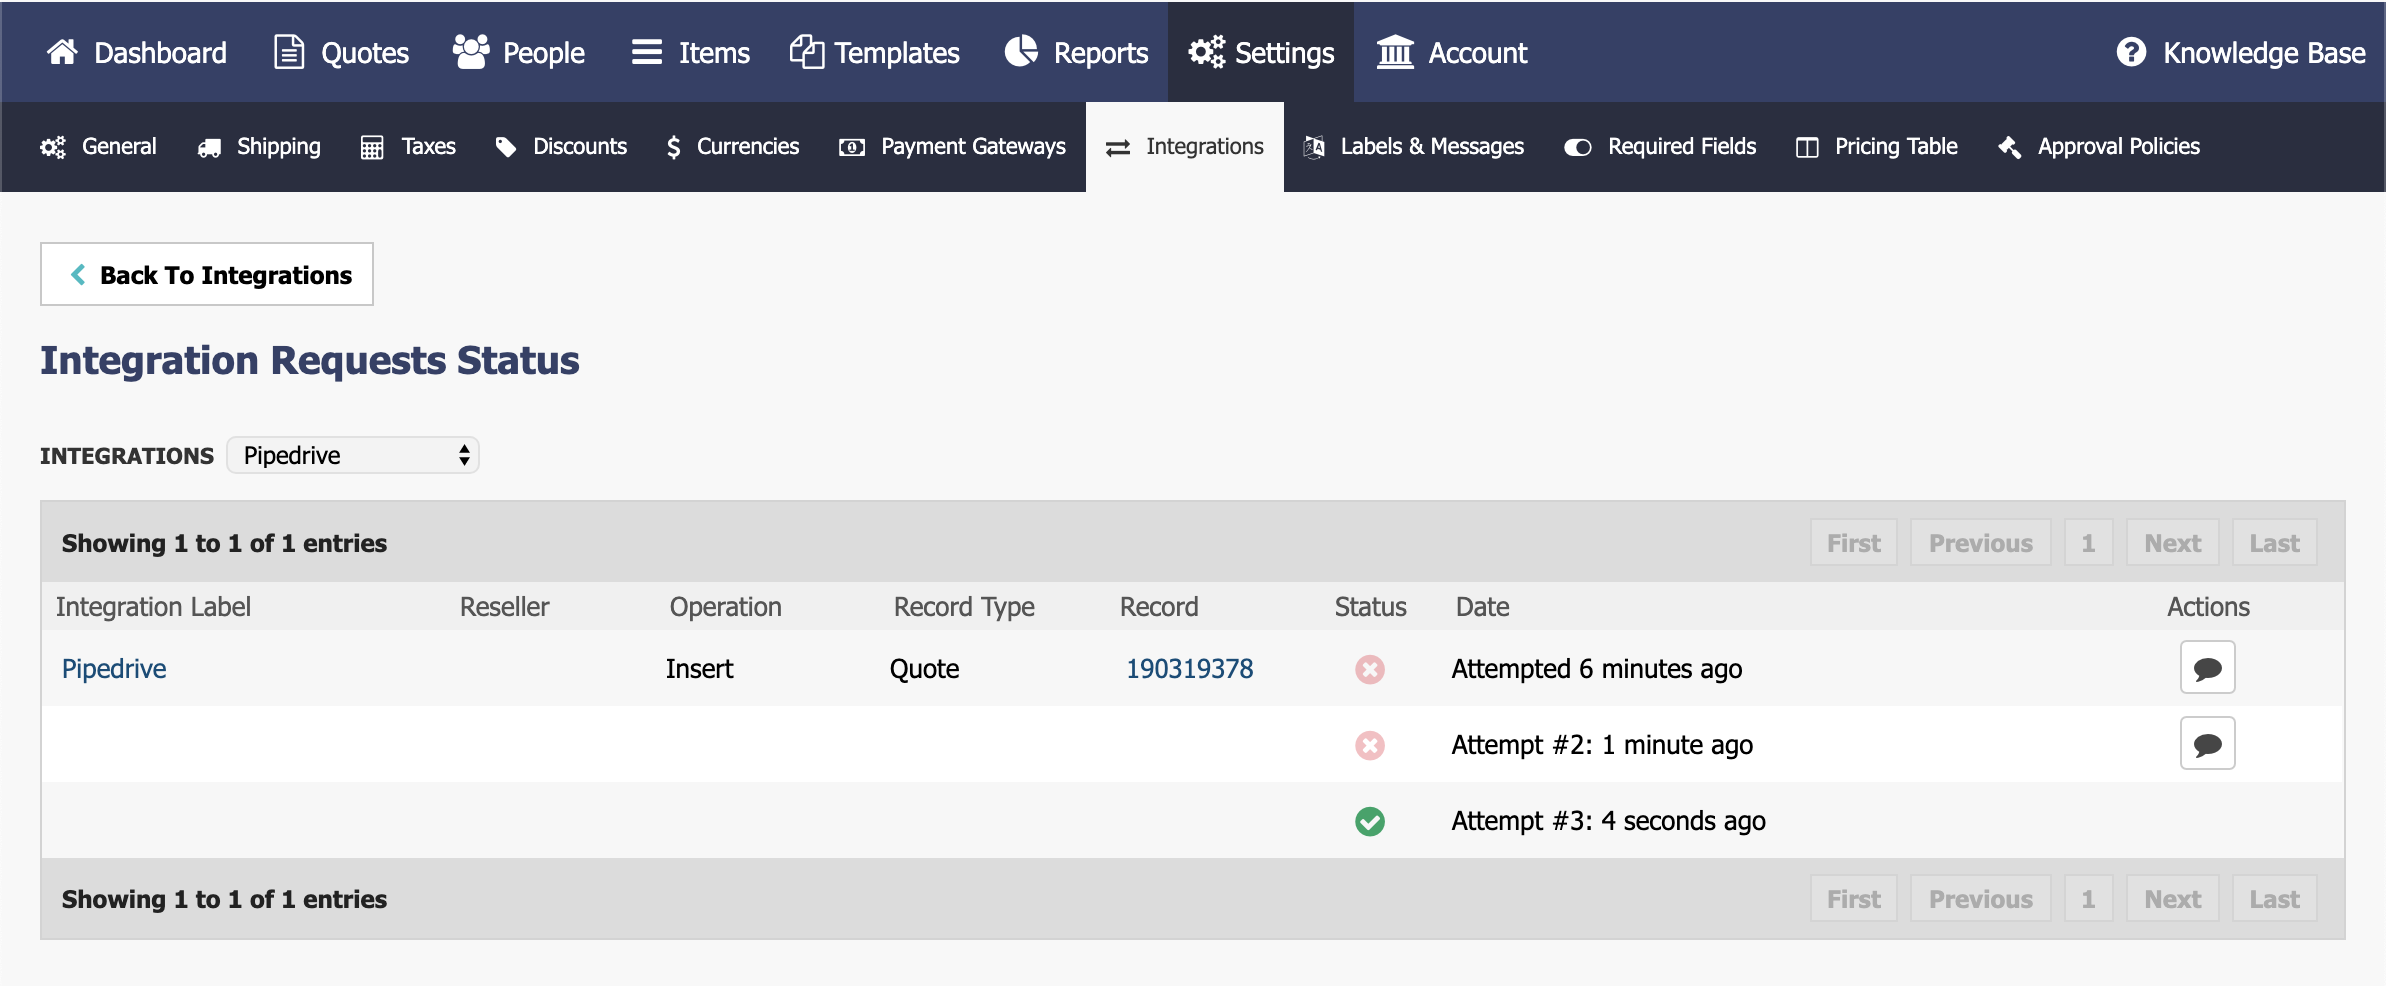2386x986 pixels.
Task: Go to the Quotes section
Action: click(x=342, y=52)
